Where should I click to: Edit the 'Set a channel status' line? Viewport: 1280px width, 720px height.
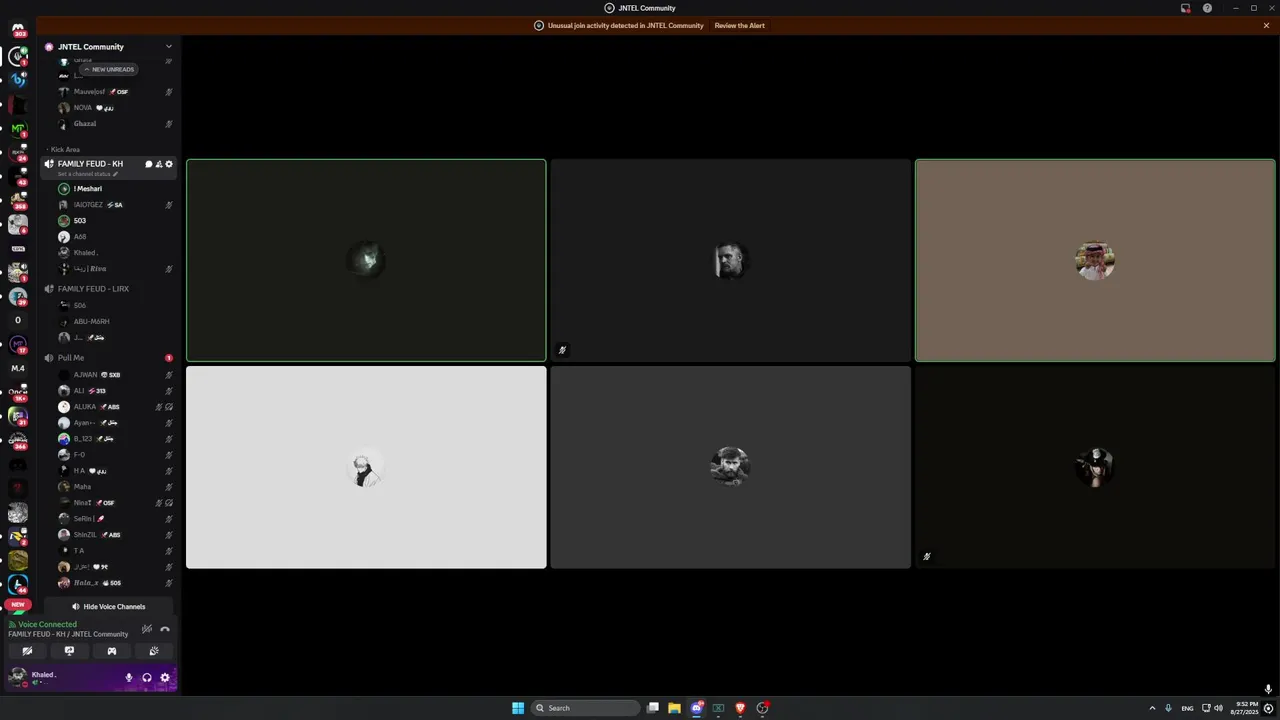tap(88, 174)
